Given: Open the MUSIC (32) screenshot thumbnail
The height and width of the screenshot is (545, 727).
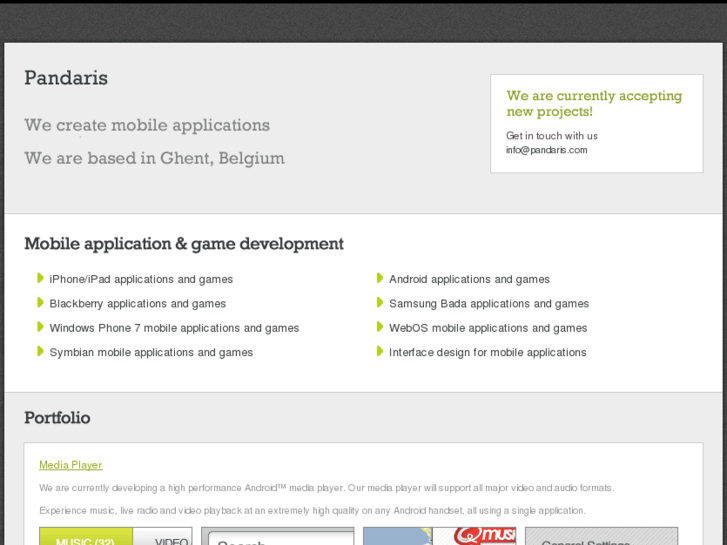Looking at the screenshot, I should (115, 536).
